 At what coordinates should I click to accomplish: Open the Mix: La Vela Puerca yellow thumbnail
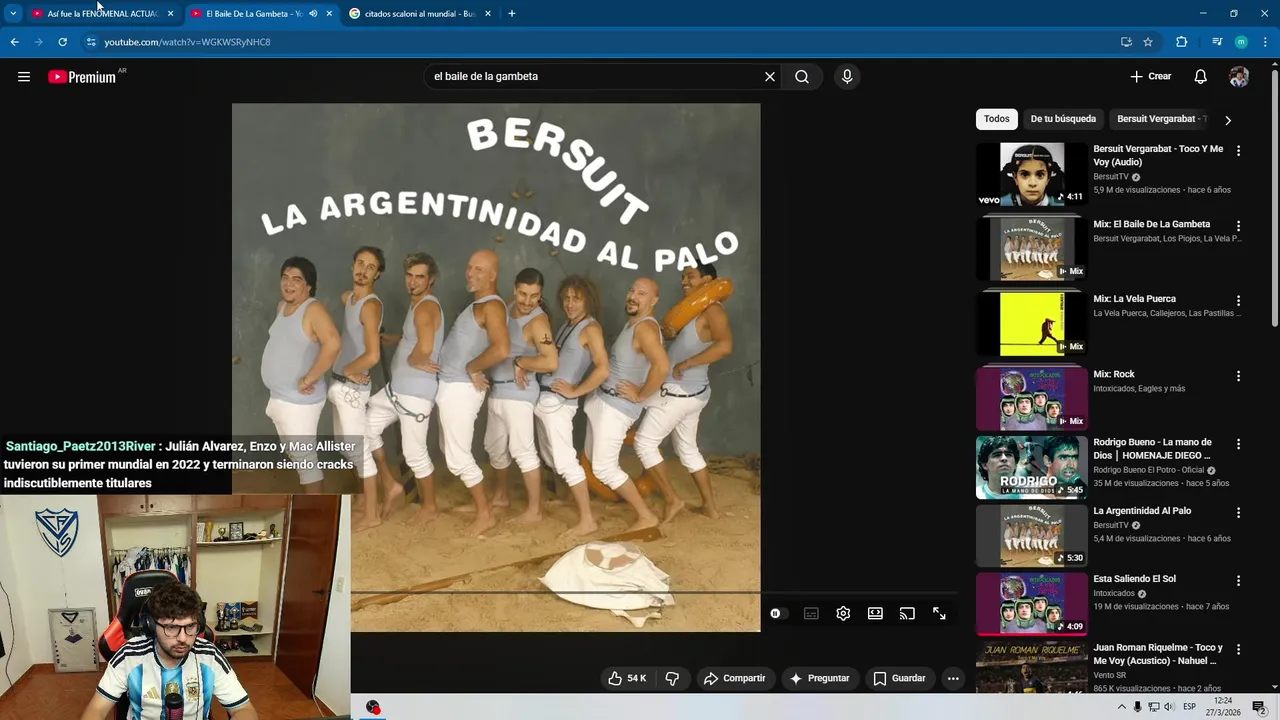click(1031, 324)
